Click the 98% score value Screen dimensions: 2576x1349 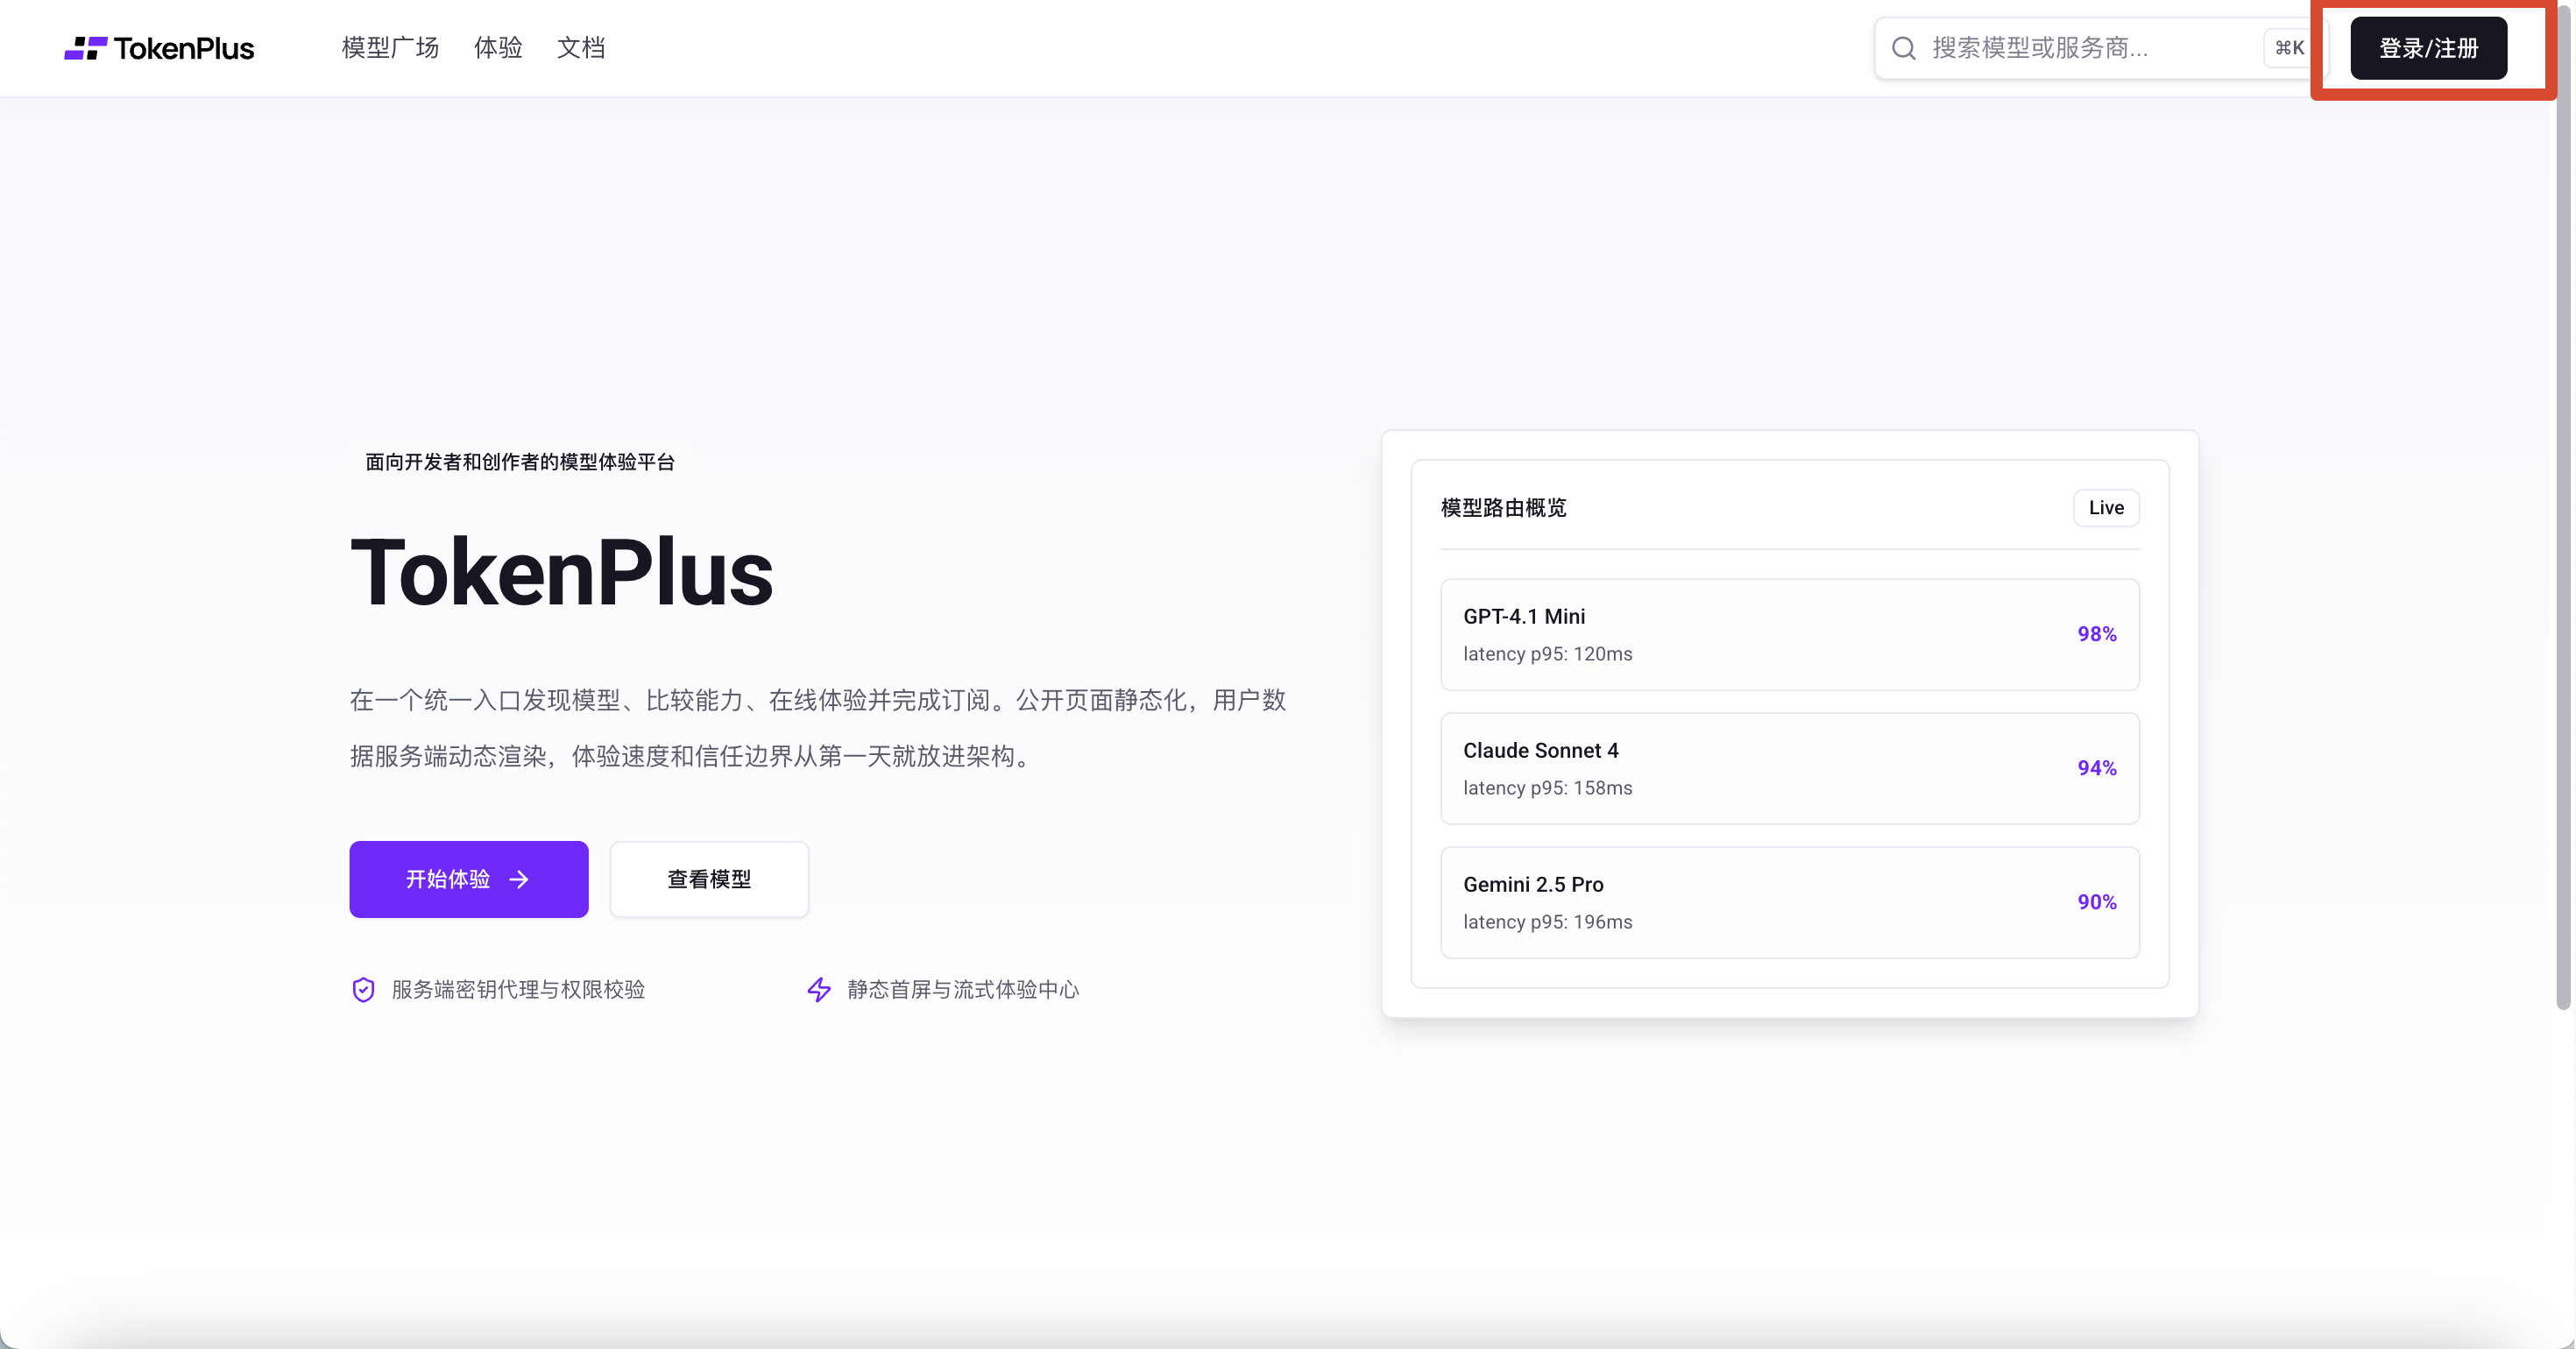[2096, 634]
